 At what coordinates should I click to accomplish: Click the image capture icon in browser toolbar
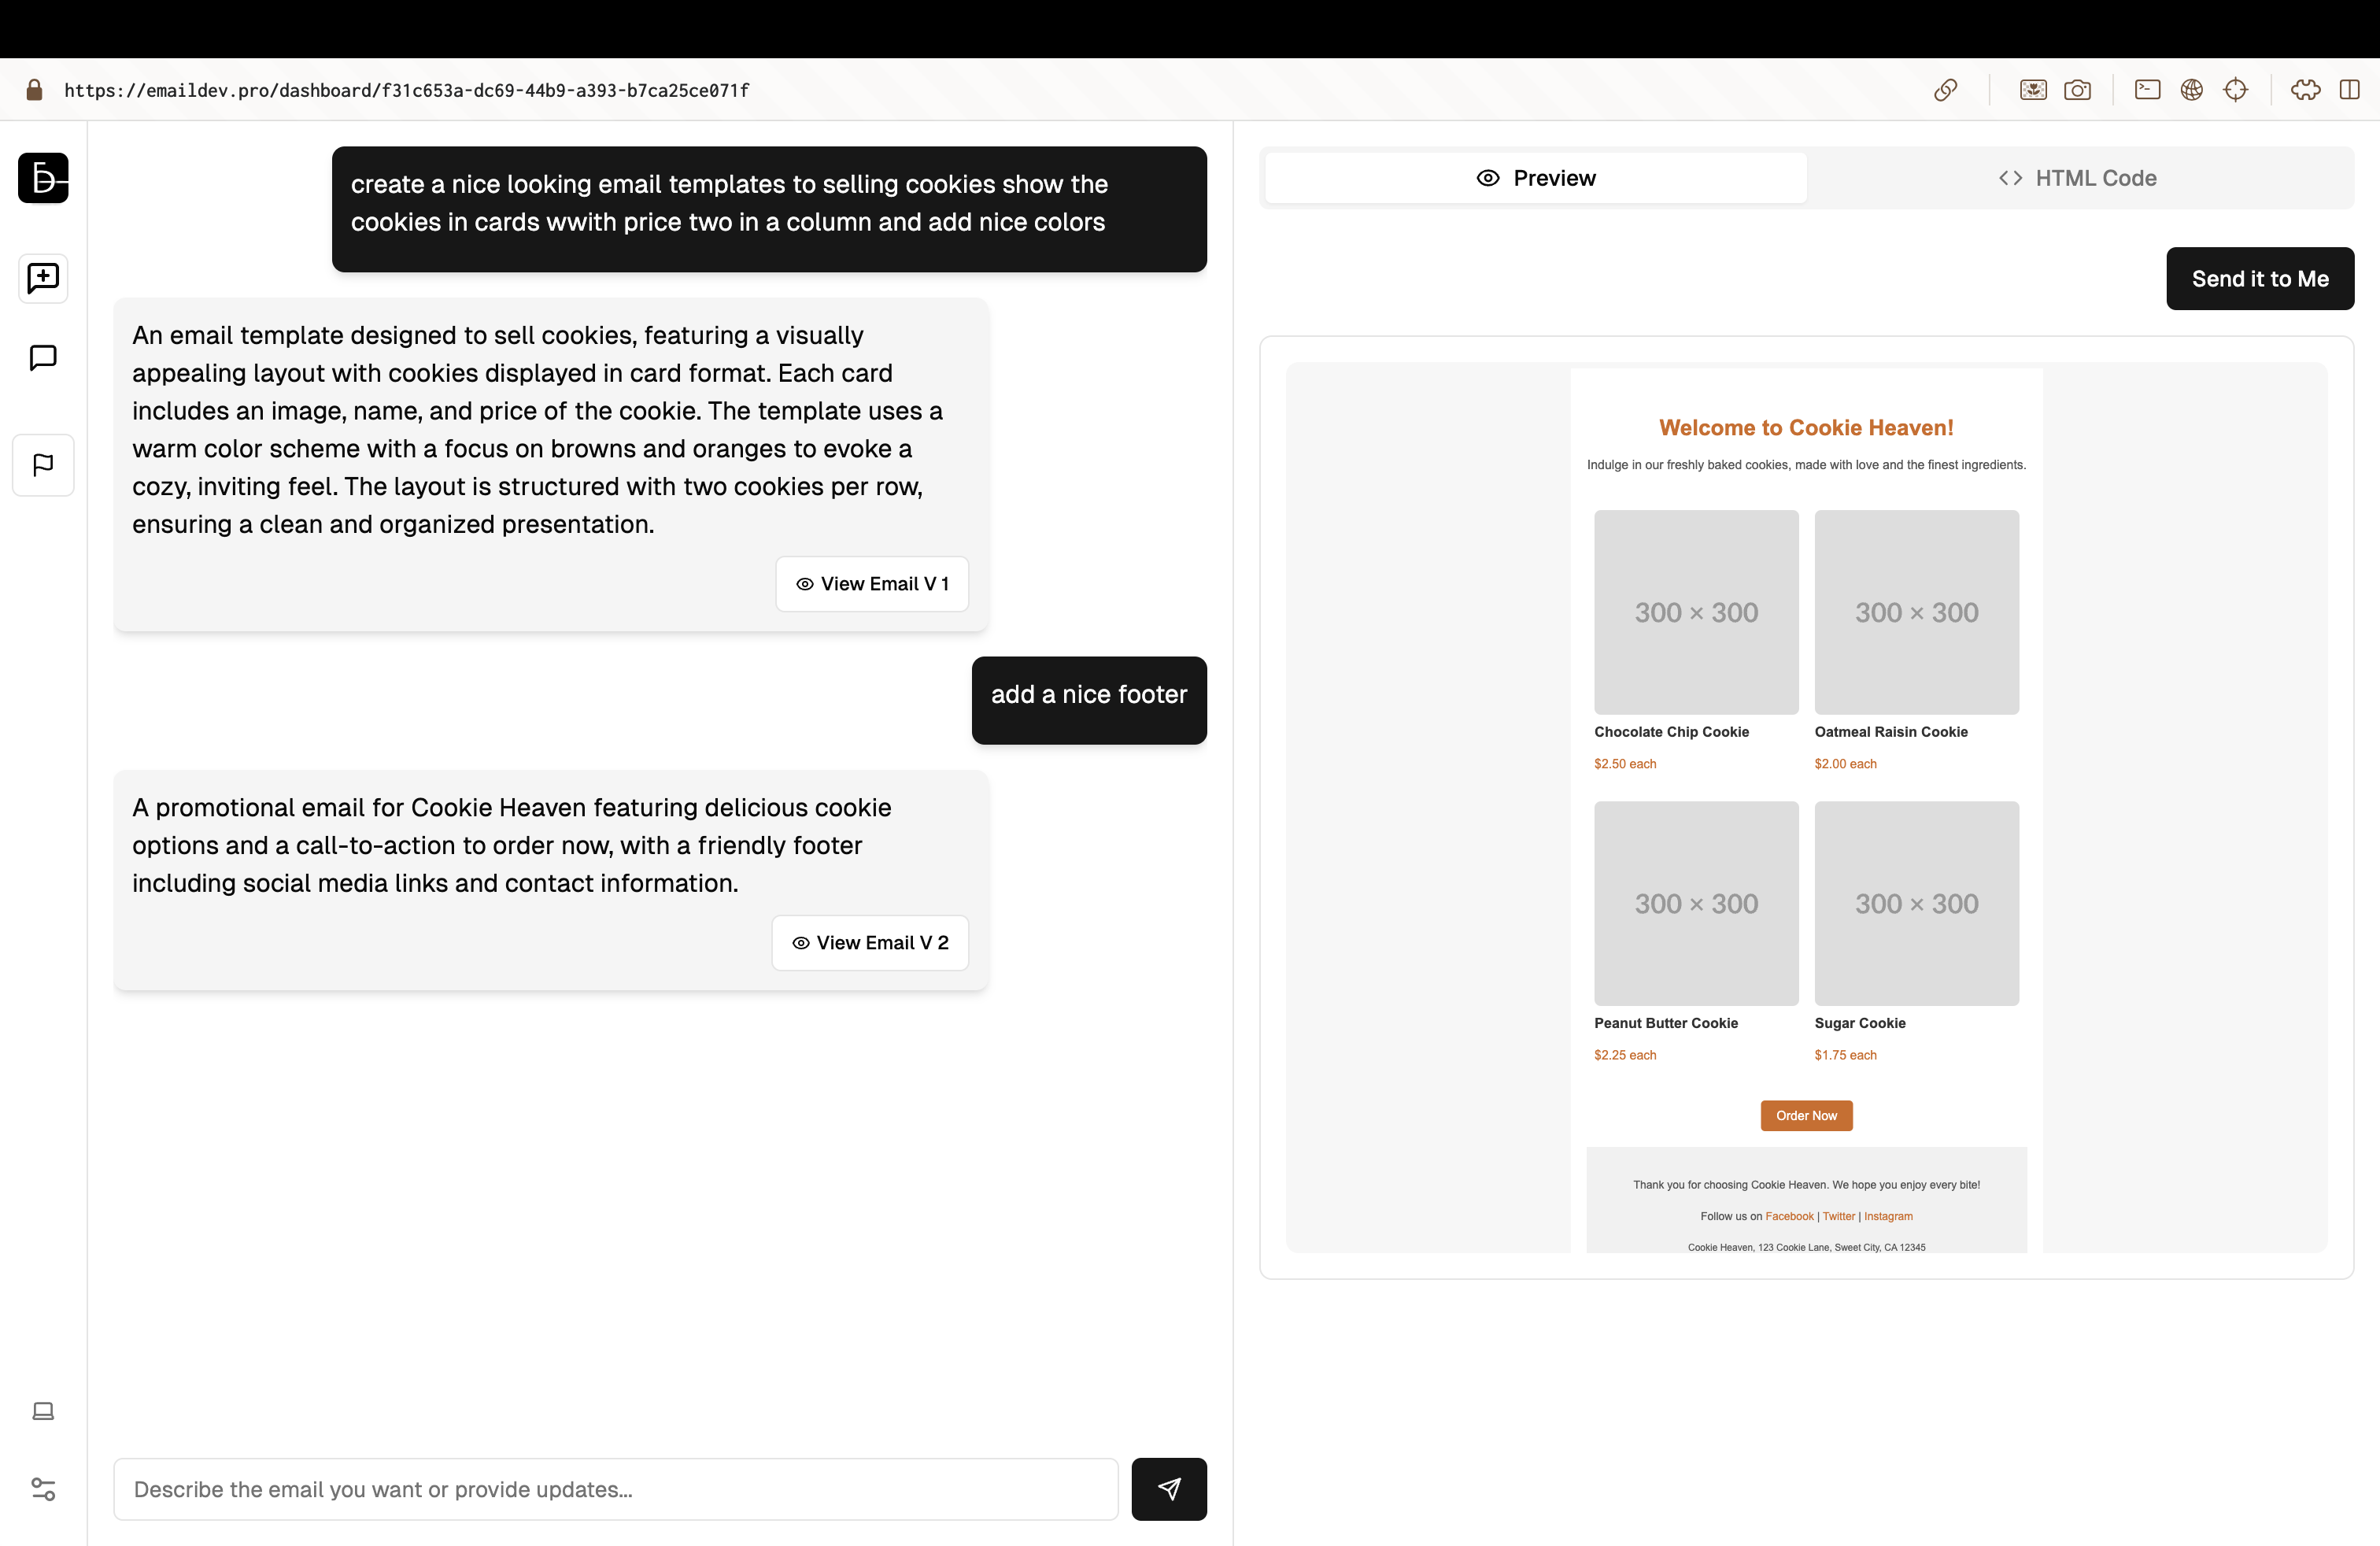coord(2033,90)
